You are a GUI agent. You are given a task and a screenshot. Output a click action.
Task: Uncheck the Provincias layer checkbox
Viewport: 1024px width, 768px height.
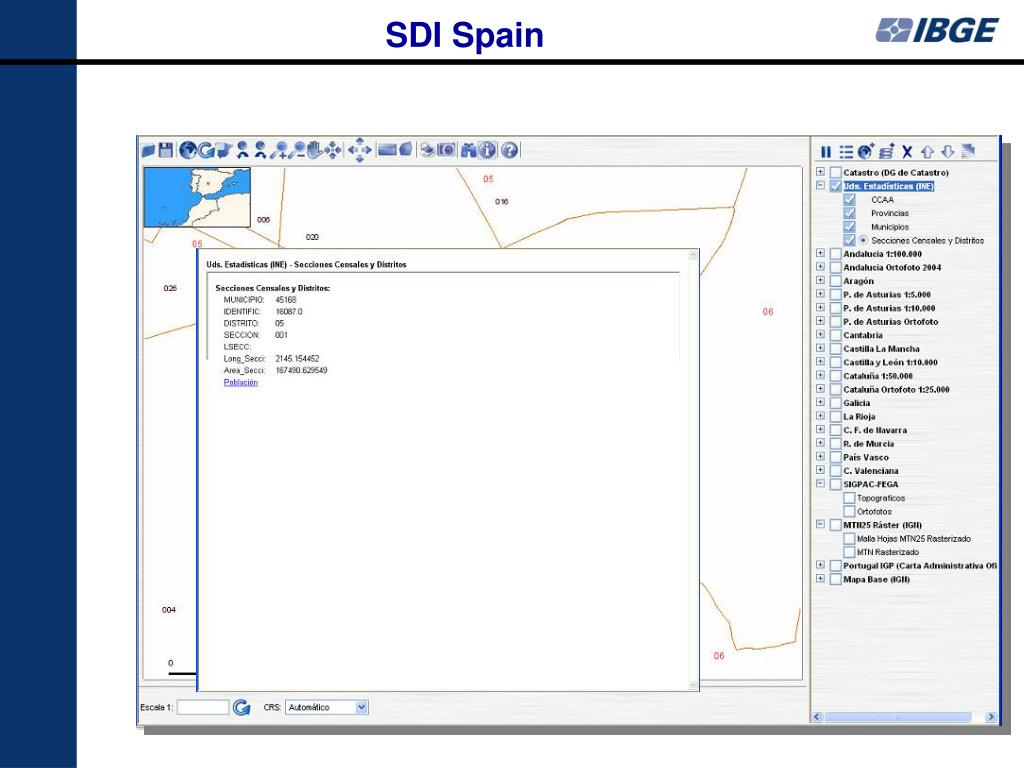tap(849, 214)
